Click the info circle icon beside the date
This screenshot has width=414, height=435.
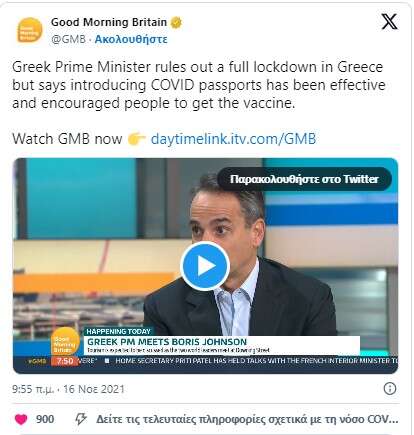390,389
